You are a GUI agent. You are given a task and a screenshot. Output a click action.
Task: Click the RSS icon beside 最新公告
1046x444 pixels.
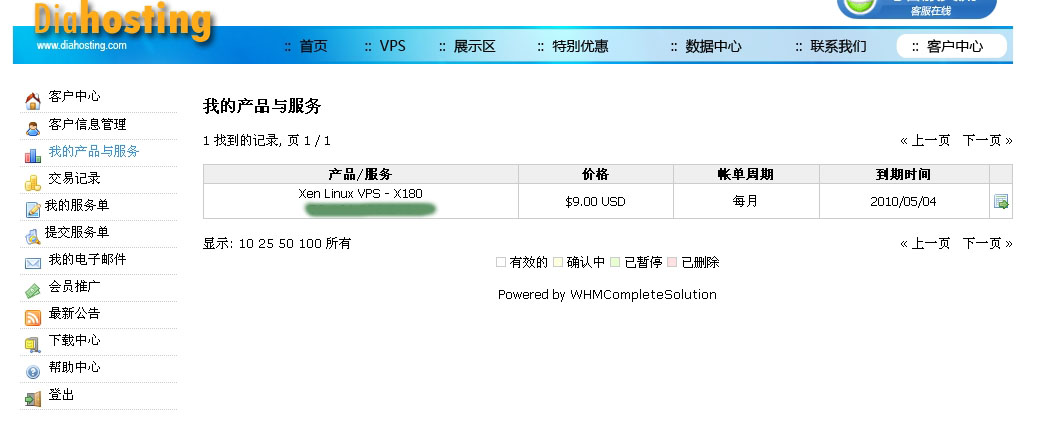(x=33, y=317)
